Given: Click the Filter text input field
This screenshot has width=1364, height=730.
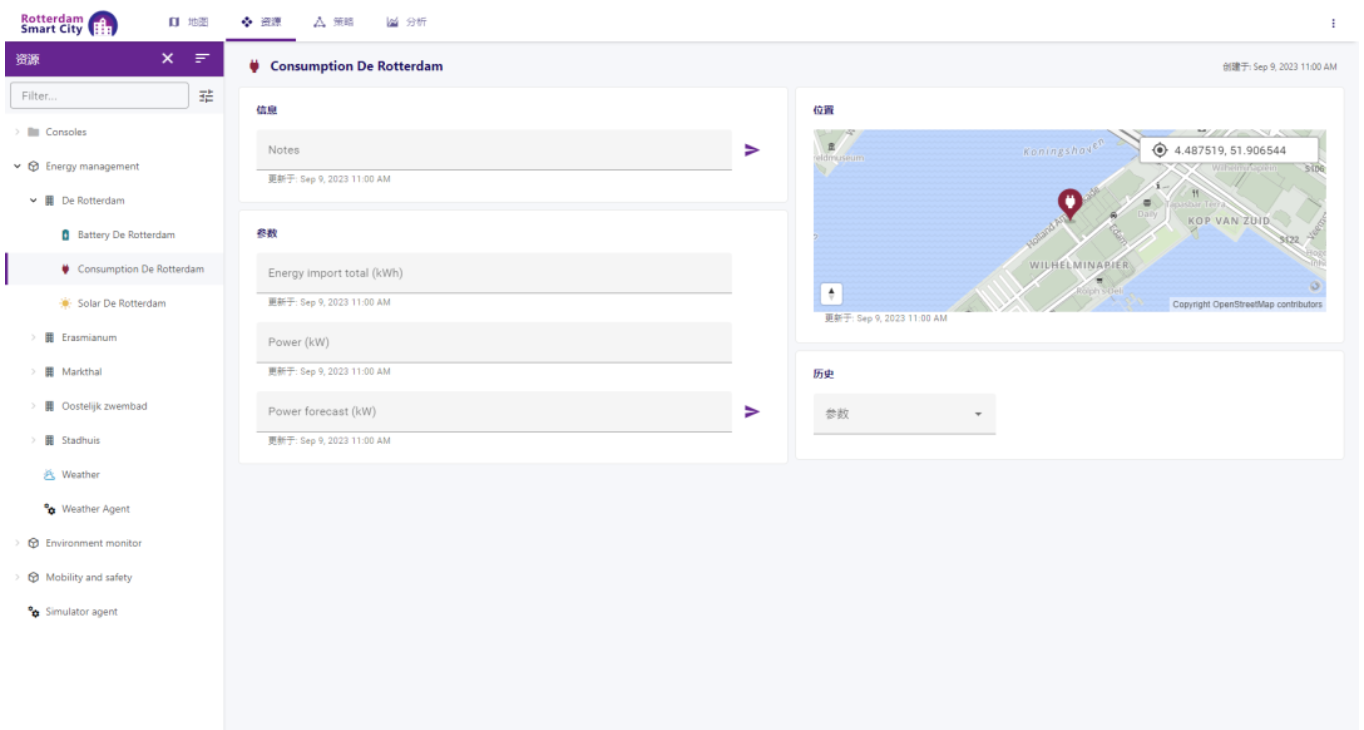Looking at the screenshot, I should pos(99,96).
